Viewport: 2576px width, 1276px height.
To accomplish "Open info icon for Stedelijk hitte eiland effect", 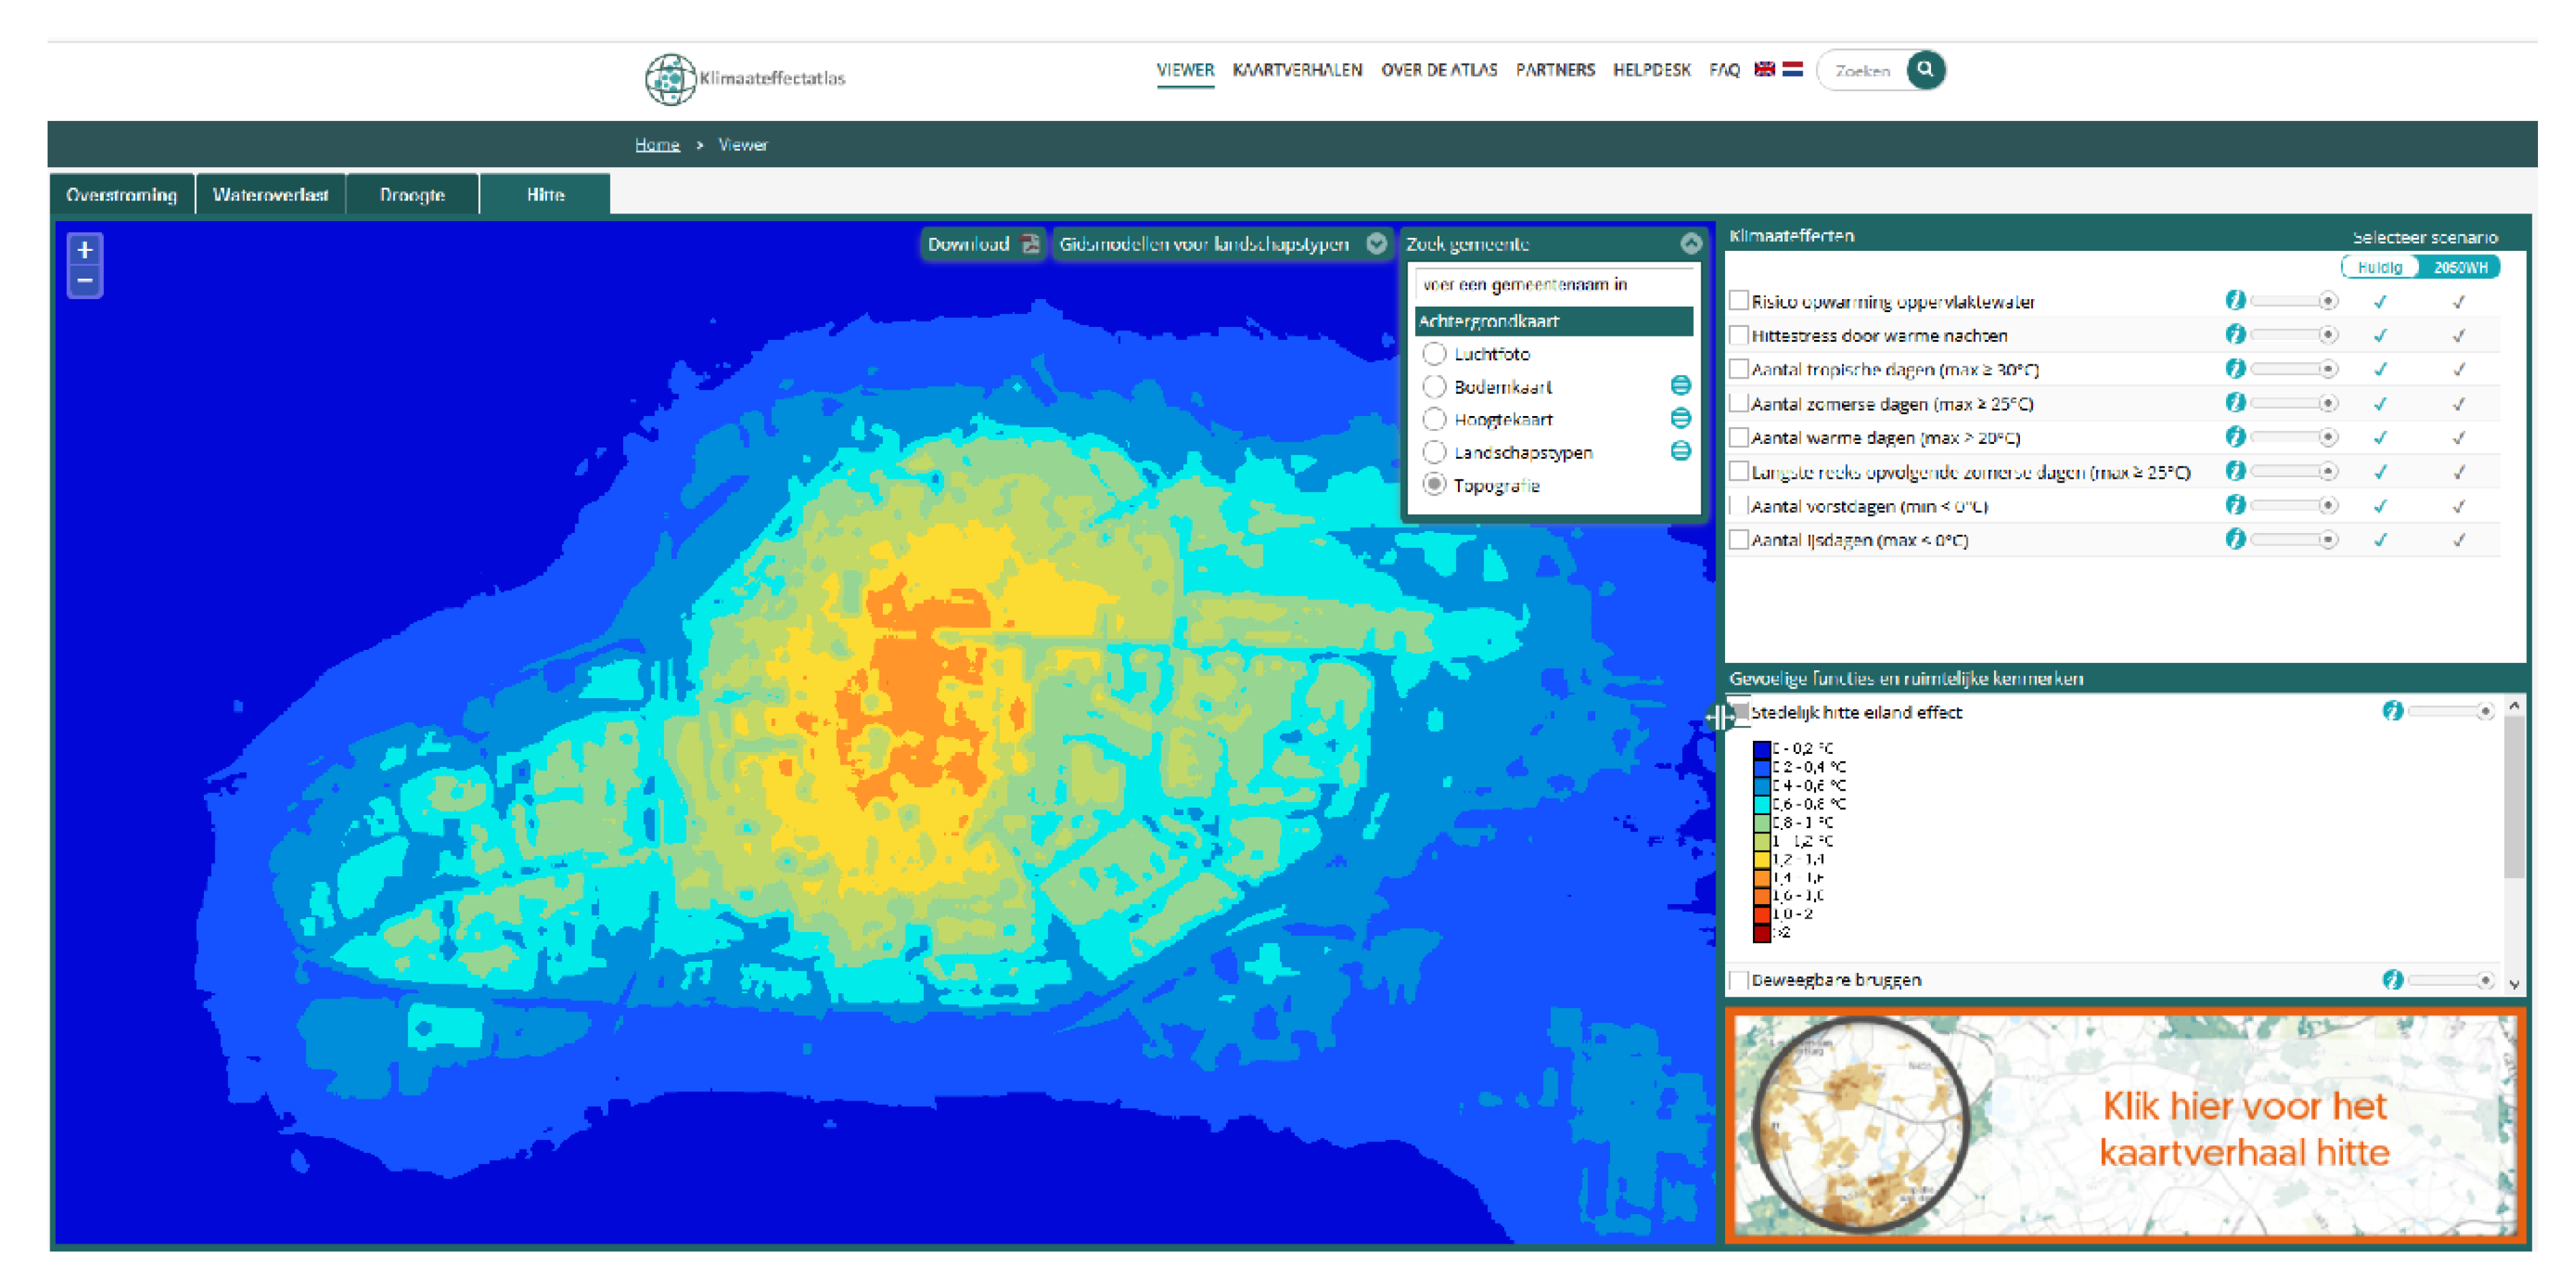I will point(2392,711).
